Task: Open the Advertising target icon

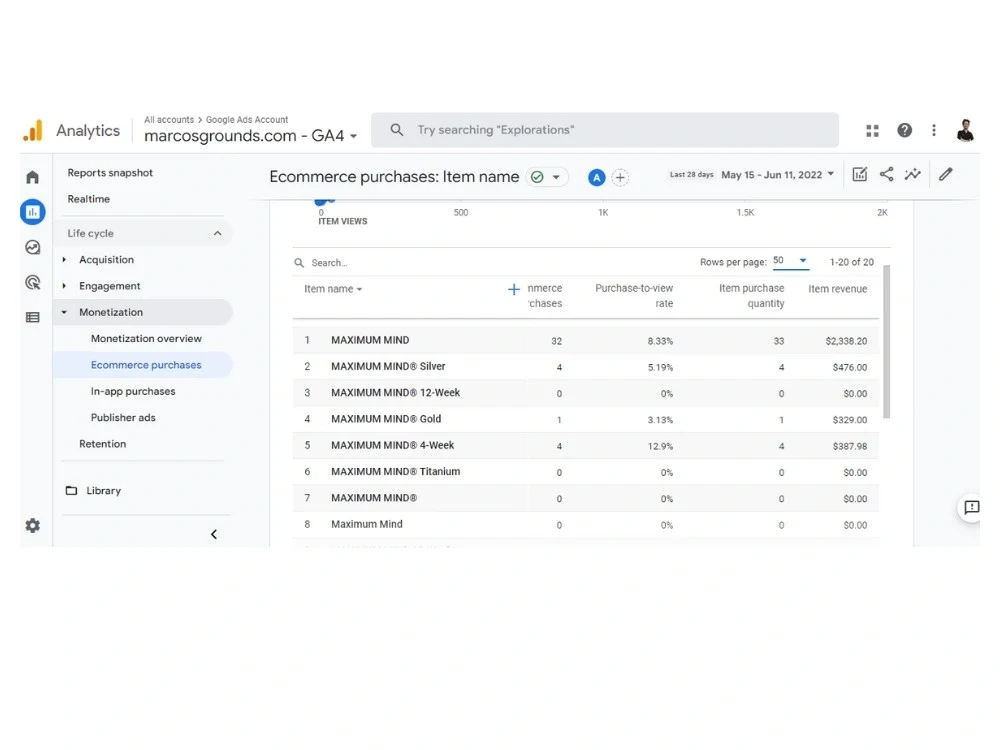Action: coord(33,282)
